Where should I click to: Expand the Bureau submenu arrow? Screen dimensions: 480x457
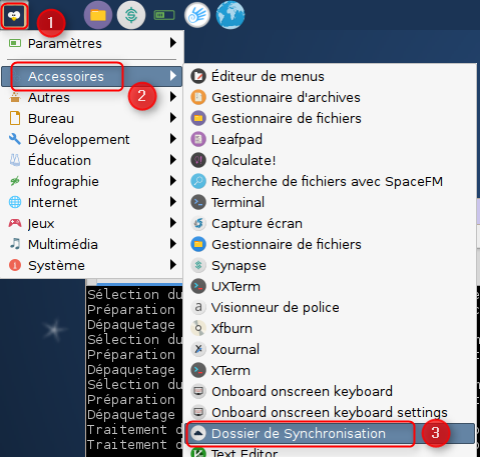pos(173,118)
